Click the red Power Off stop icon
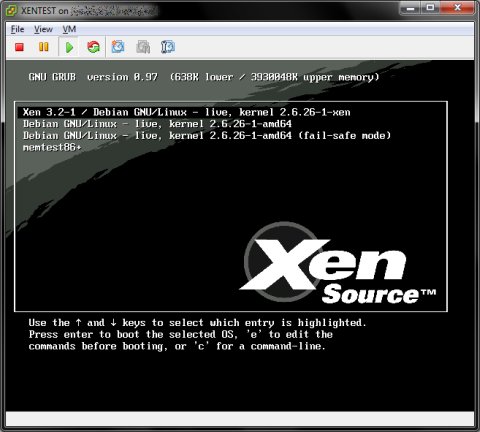The width and height of the screenshot is (480, 432). point(19,47)
